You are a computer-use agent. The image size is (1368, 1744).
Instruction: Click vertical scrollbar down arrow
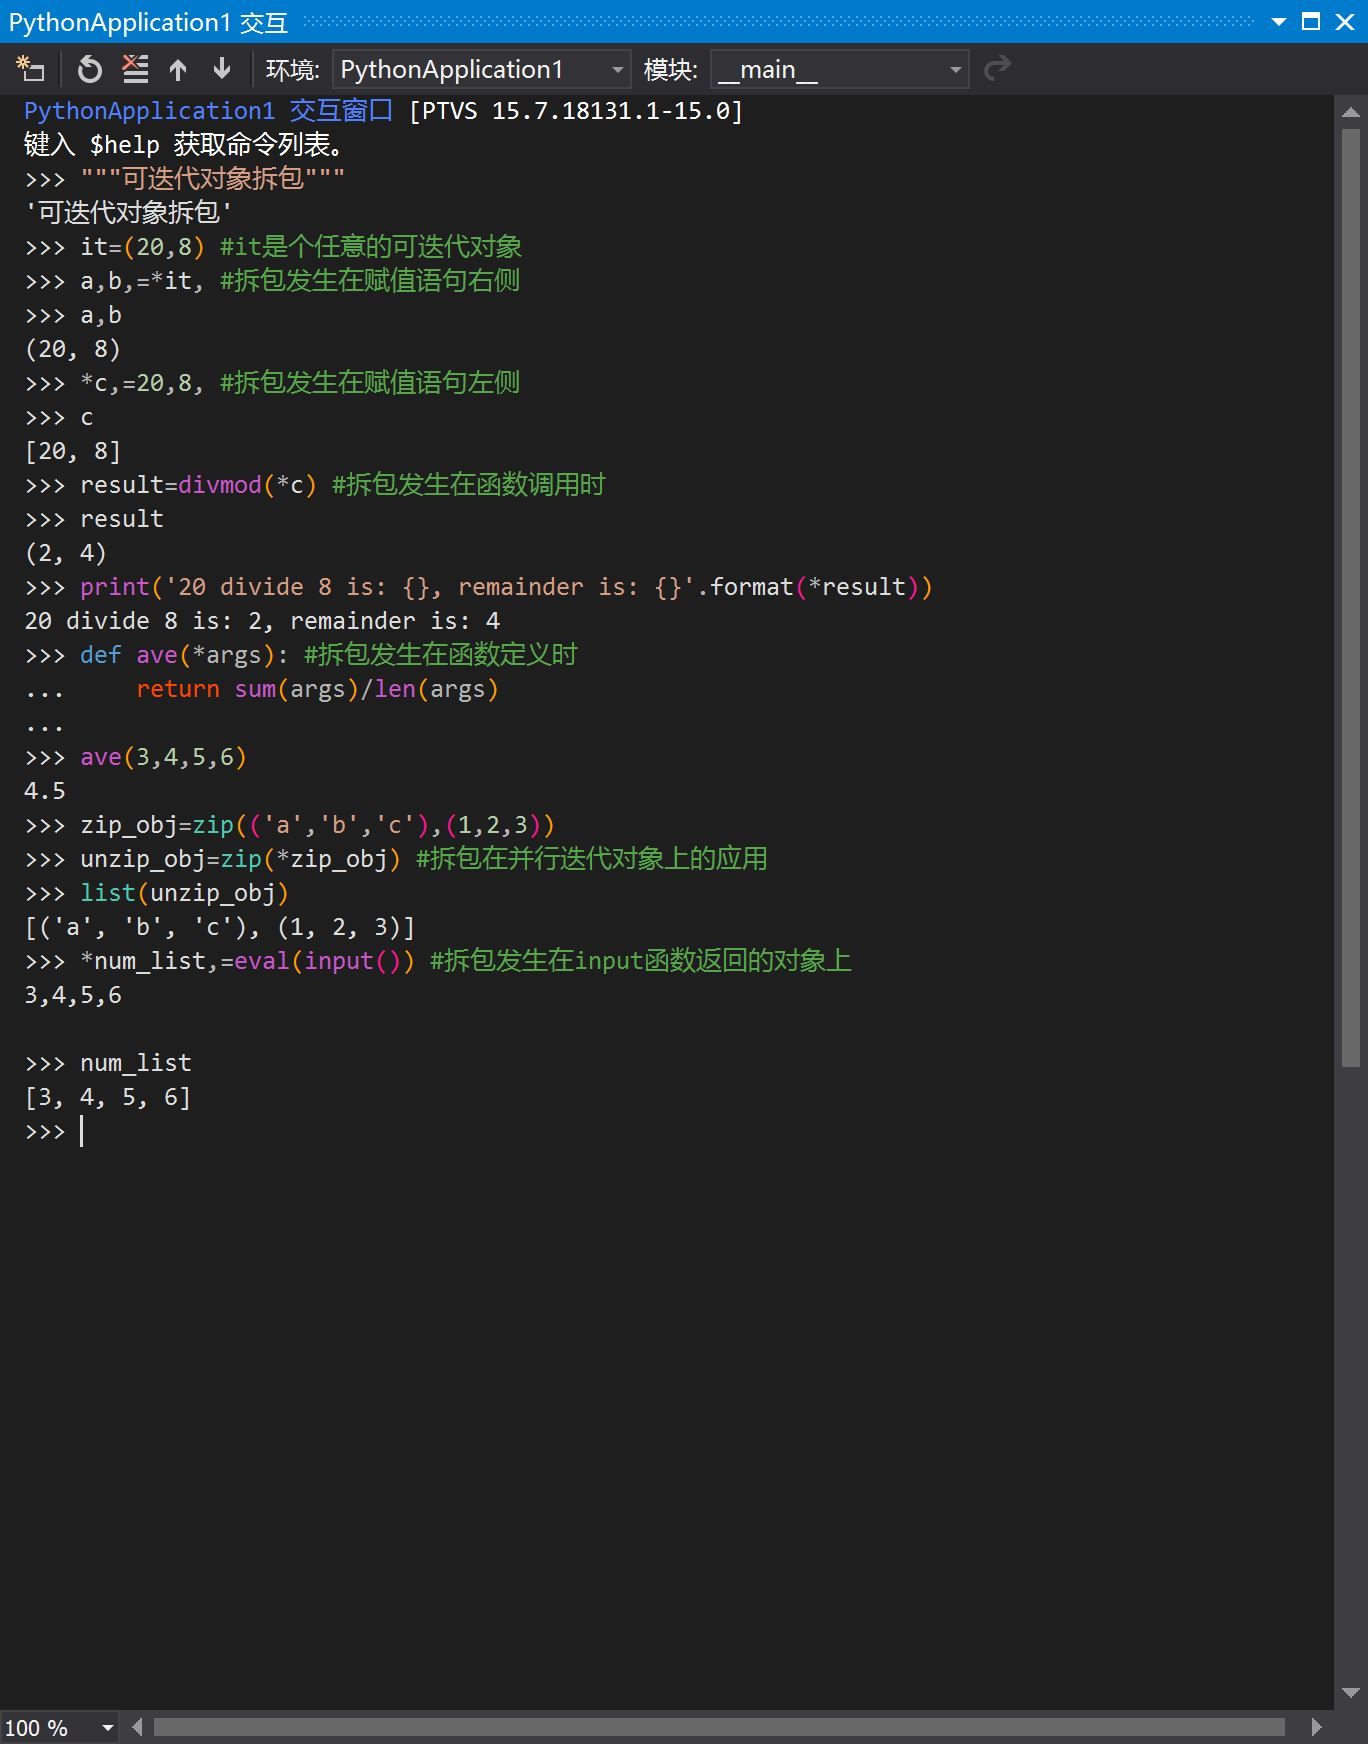pos(1350,1693)
